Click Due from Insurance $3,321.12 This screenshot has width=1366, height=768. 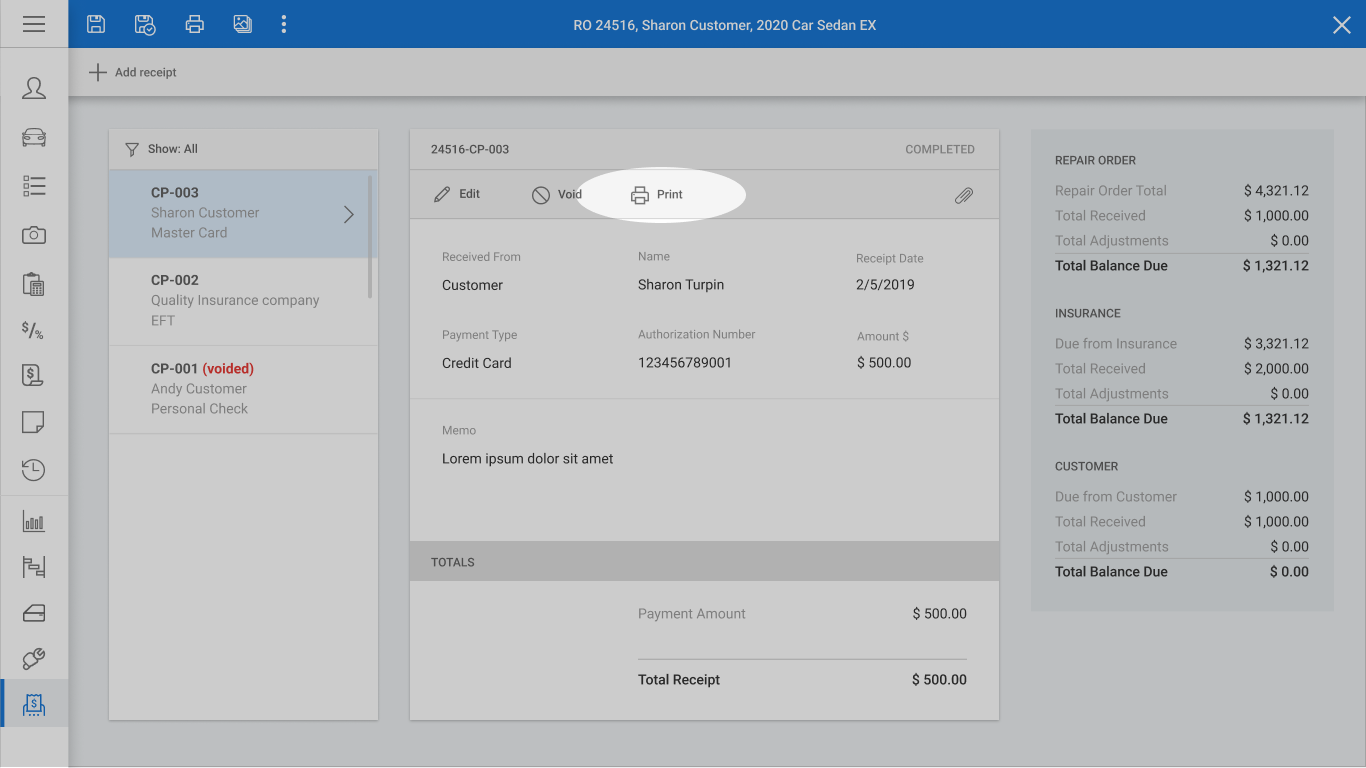click(x=1276, y=344)
